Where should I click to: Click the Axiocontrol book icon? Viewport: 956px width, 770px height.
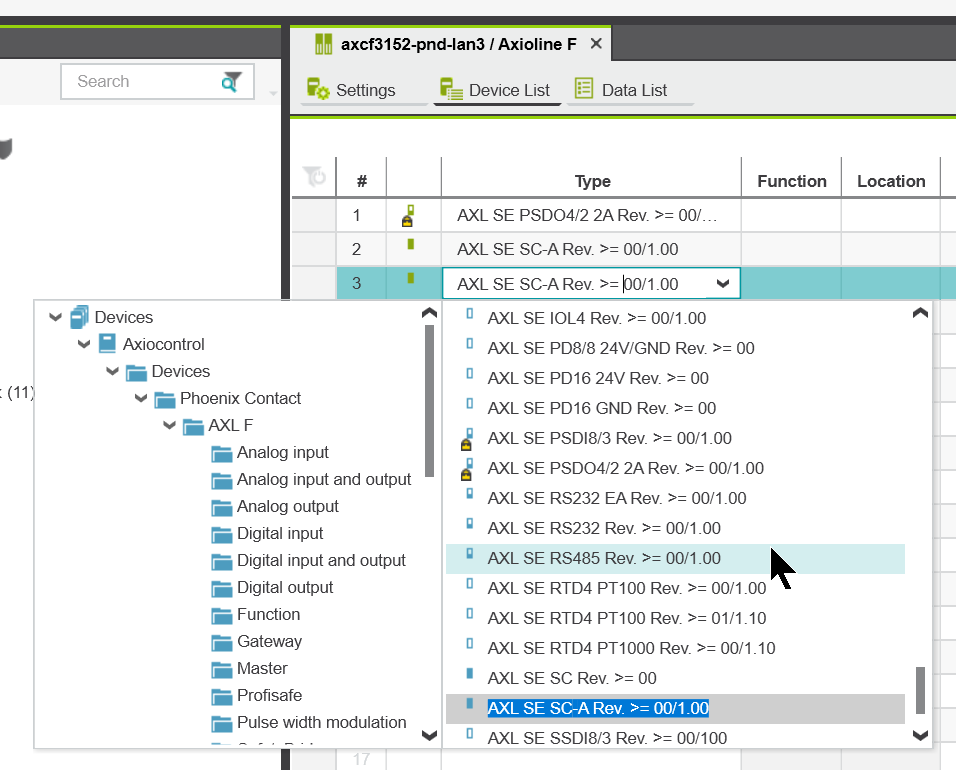[x=107, y=343]
